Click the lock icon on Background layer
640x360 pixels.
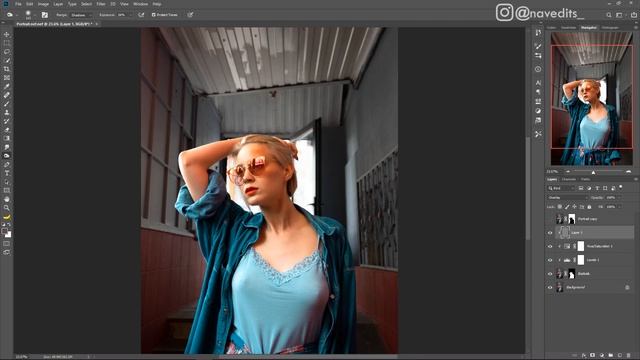627,287
